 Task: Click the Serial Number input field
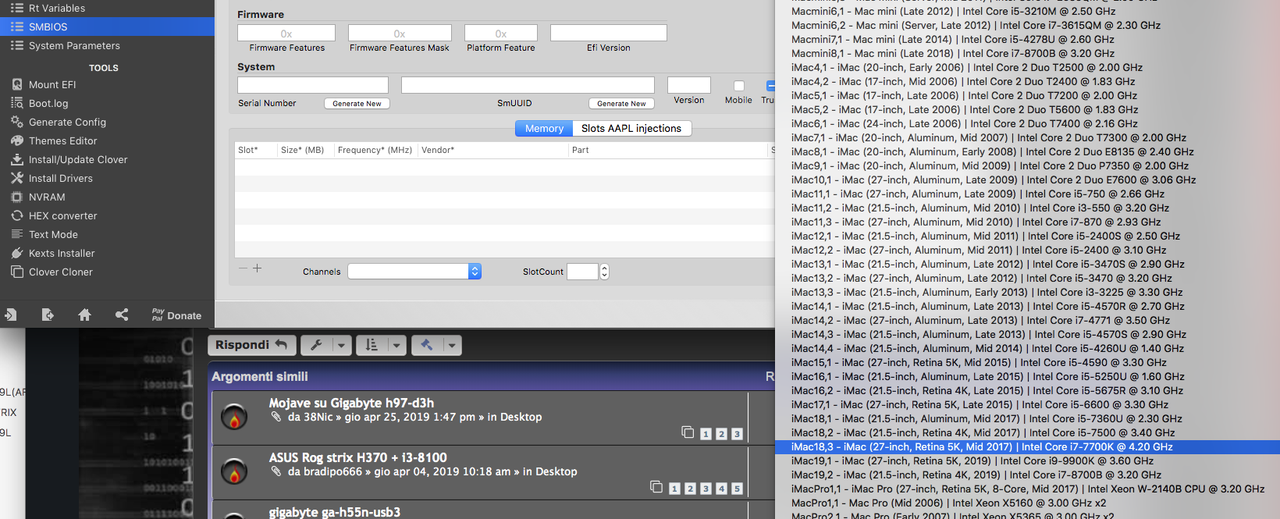pos(312,85)
